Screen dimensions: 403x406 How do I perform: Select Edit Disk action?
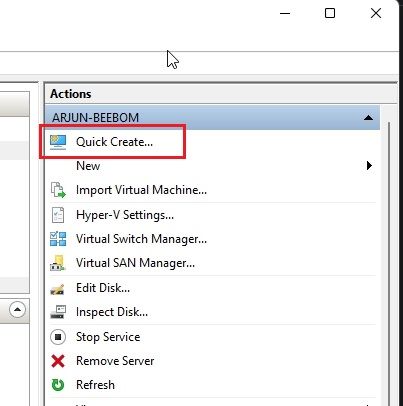103,288
